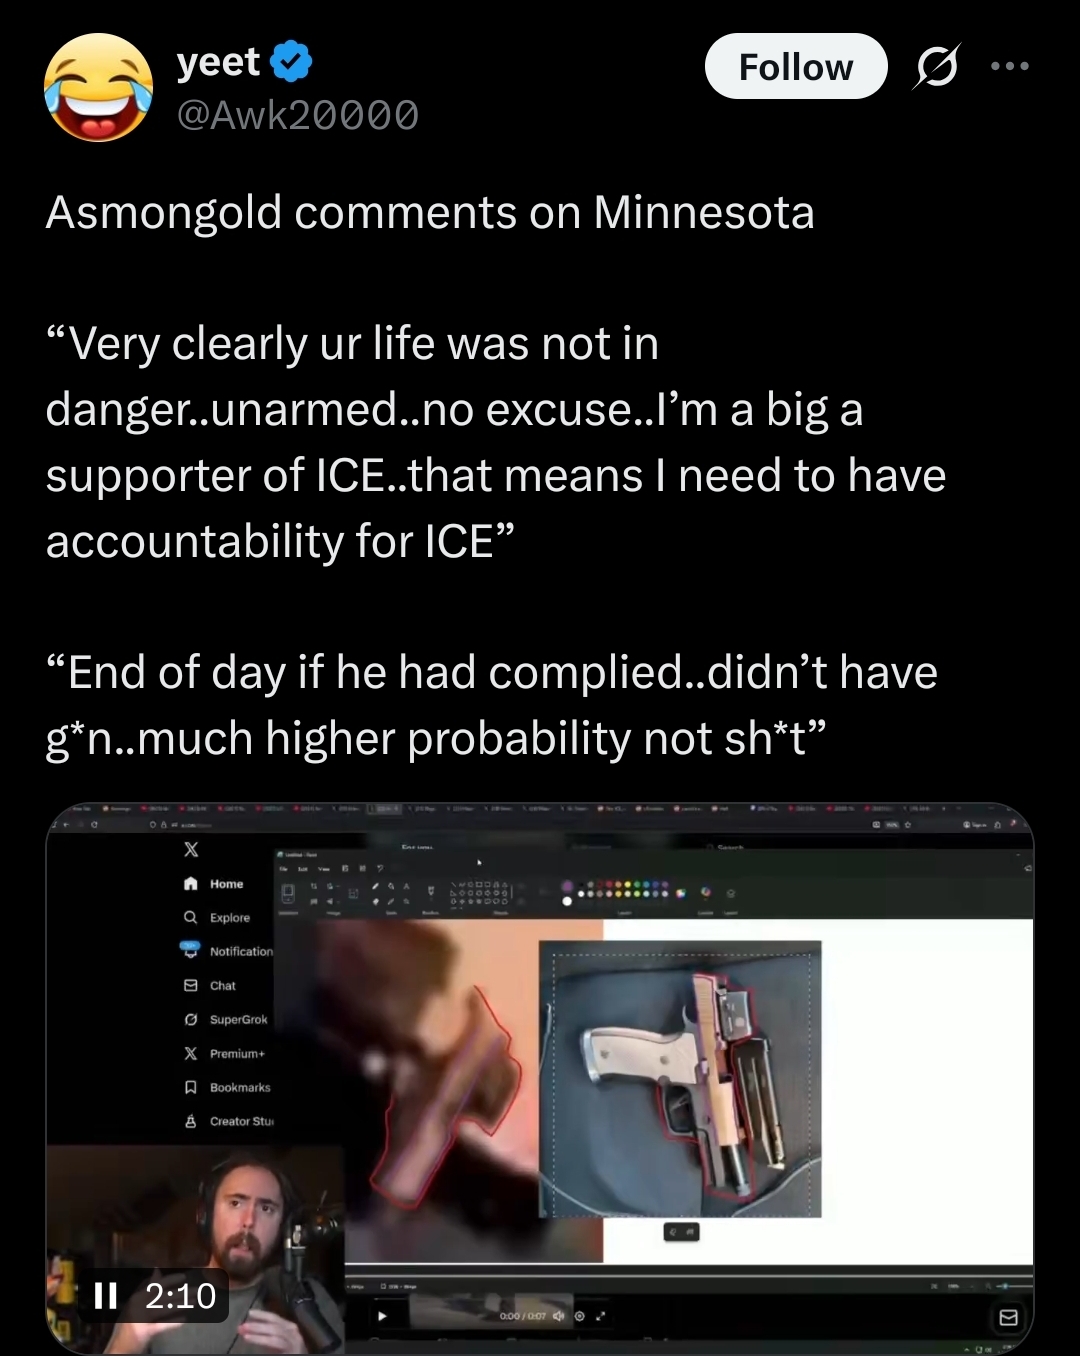This screenshot has width=1080, height=1356.
Task: Open the three-dot more options menu
Action: point(1010,67)
